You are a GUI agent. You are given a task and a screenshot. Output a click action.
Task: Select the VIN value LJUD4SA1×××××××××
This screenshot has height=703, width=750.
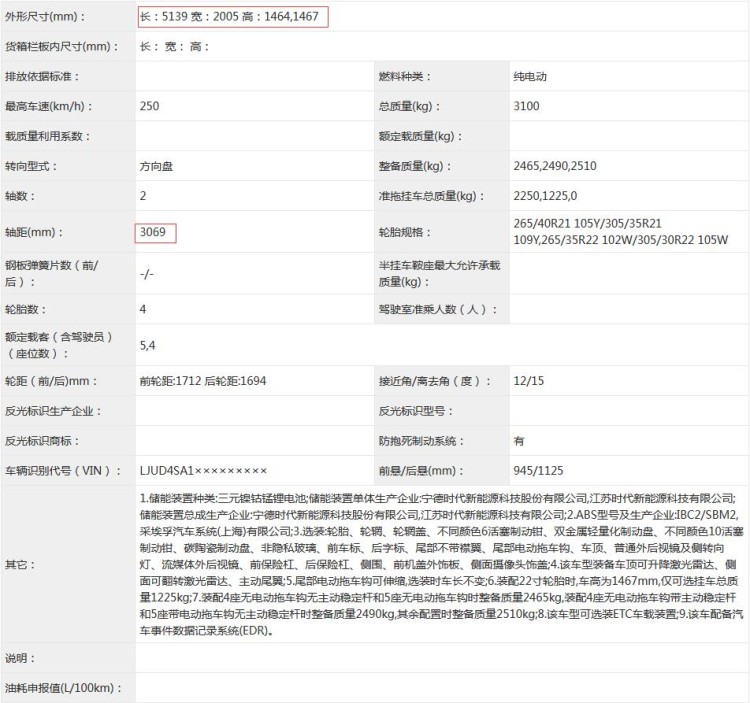coord(203,471)
